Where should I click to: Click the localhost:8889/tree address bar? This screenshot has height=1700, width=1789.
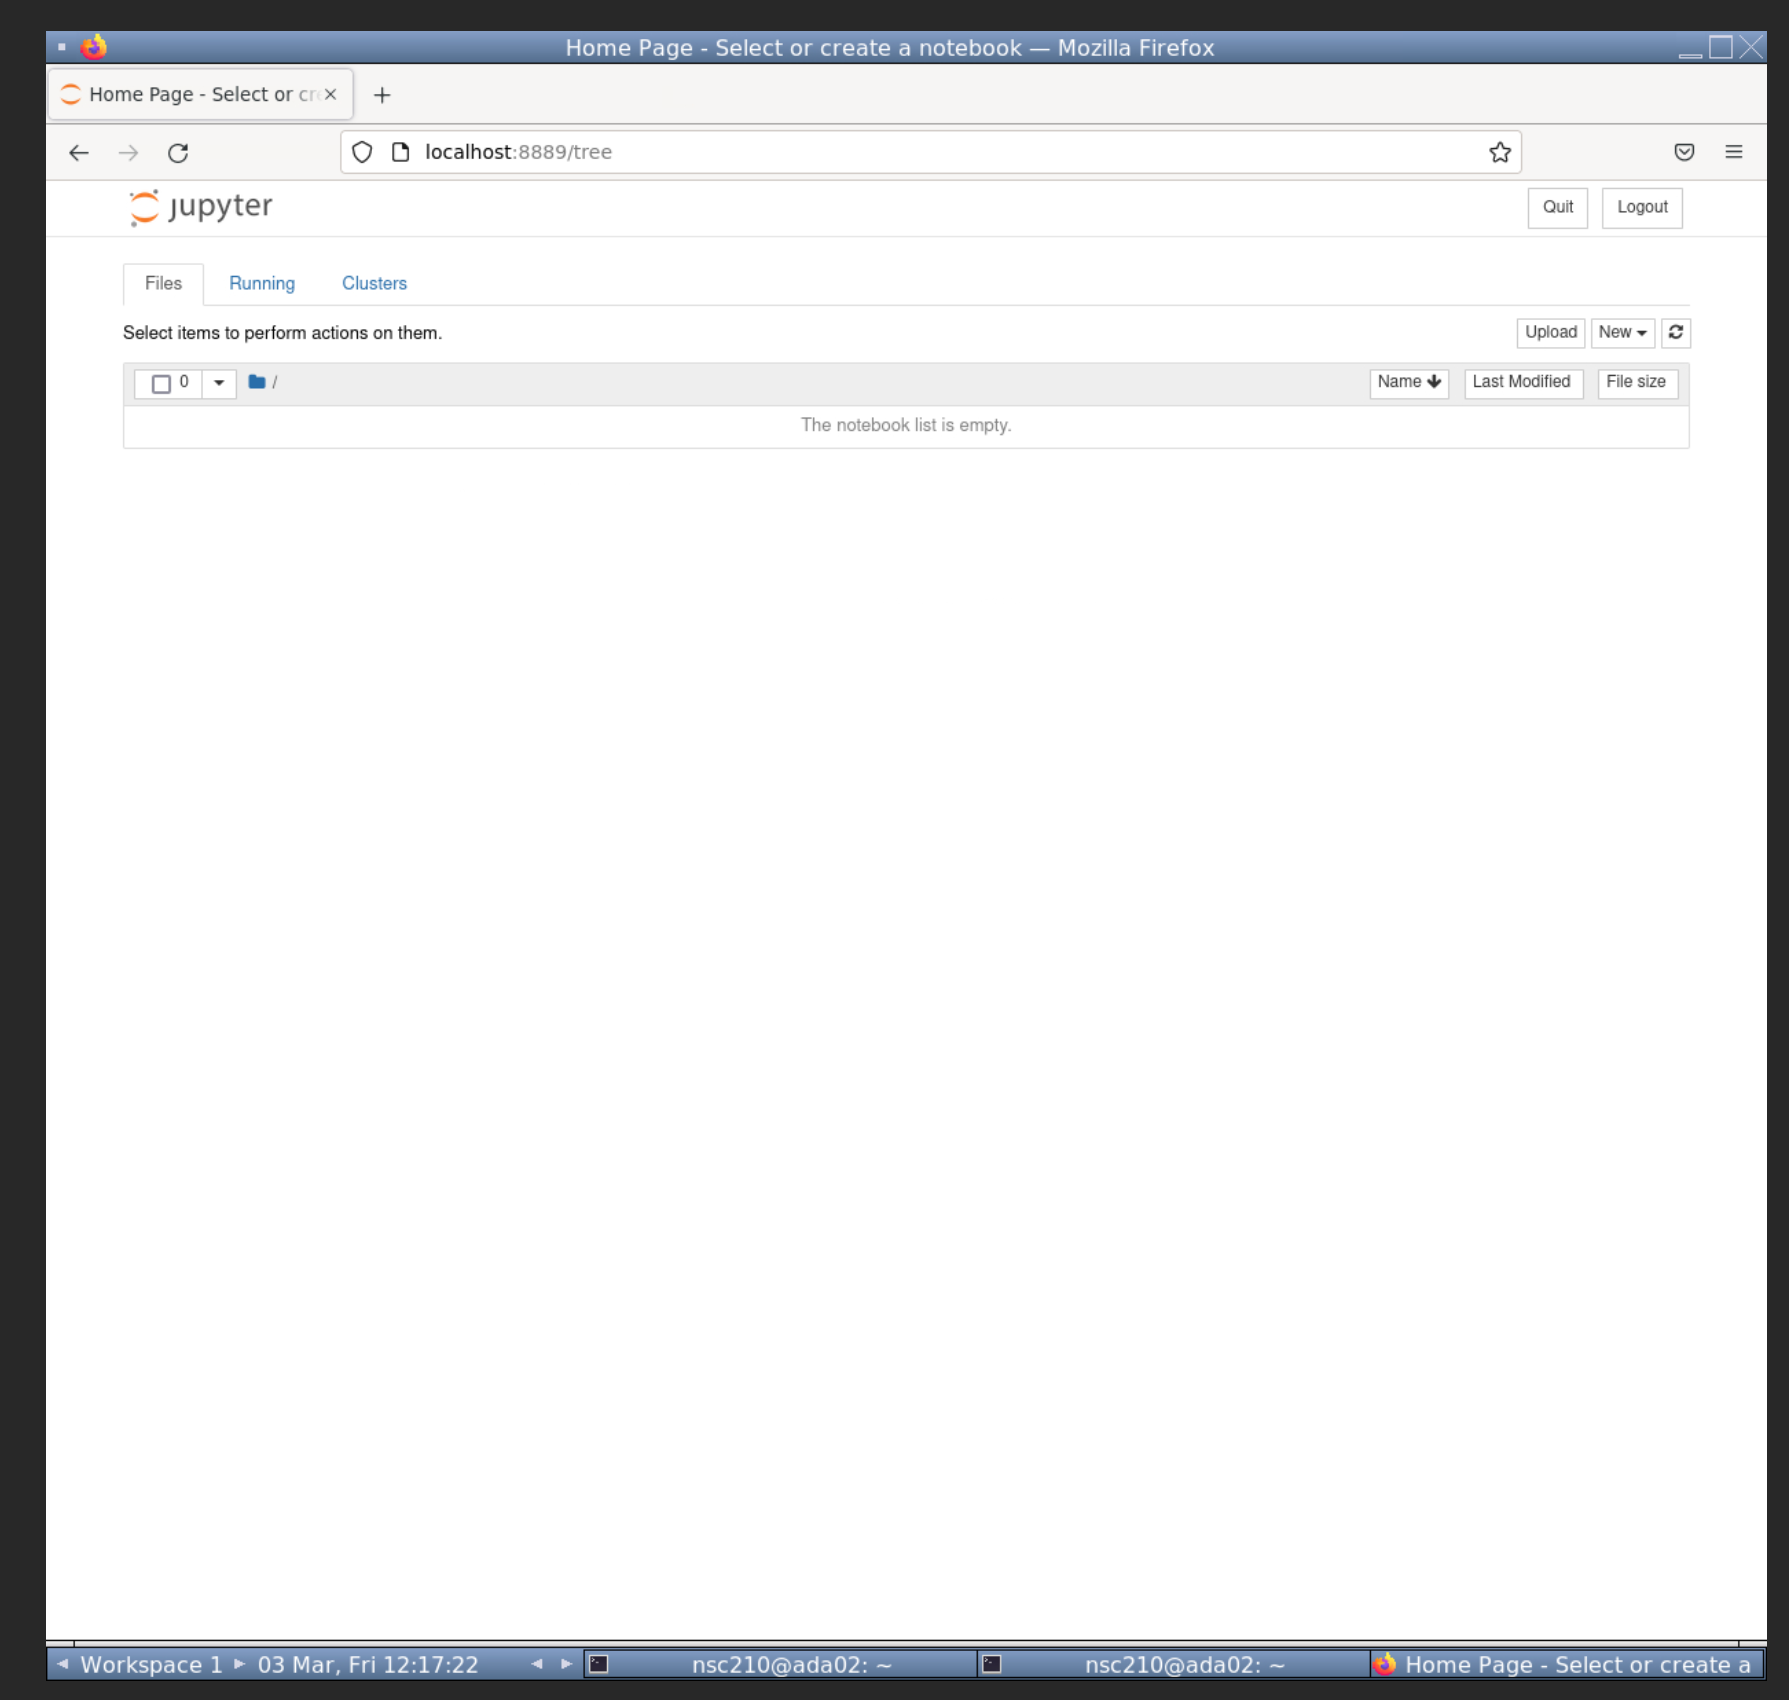pos(930,152)
